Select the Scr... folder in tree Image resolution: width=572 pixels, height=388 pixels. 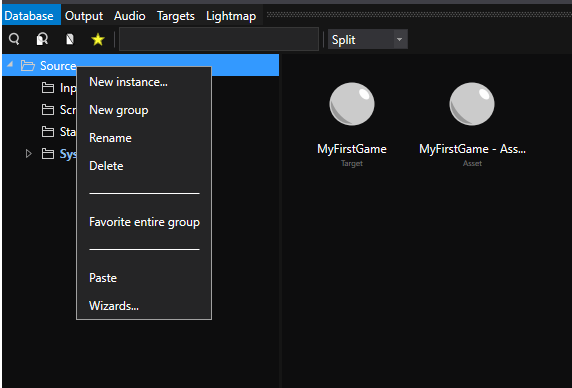[x=58, y=109]
